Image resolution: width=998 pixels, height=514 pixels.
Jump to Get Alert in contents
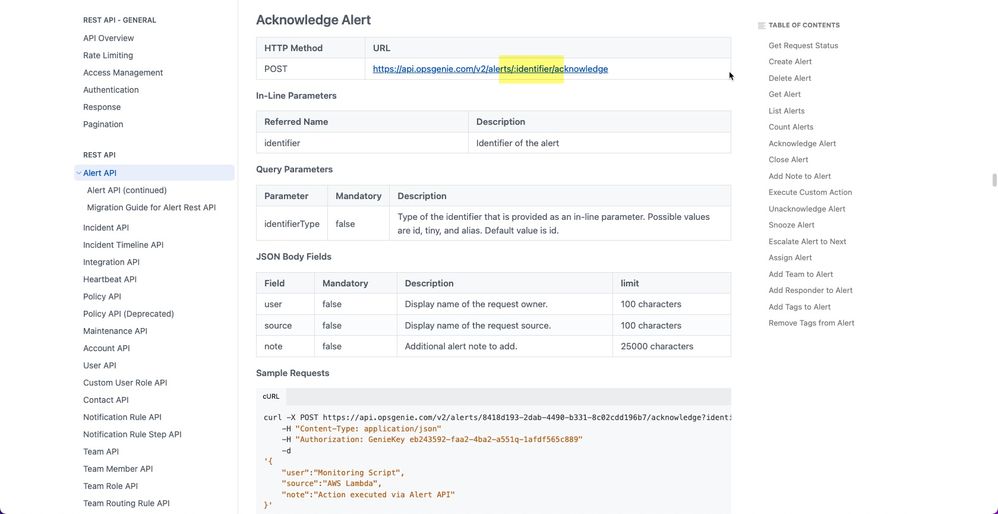click(785, 94)
